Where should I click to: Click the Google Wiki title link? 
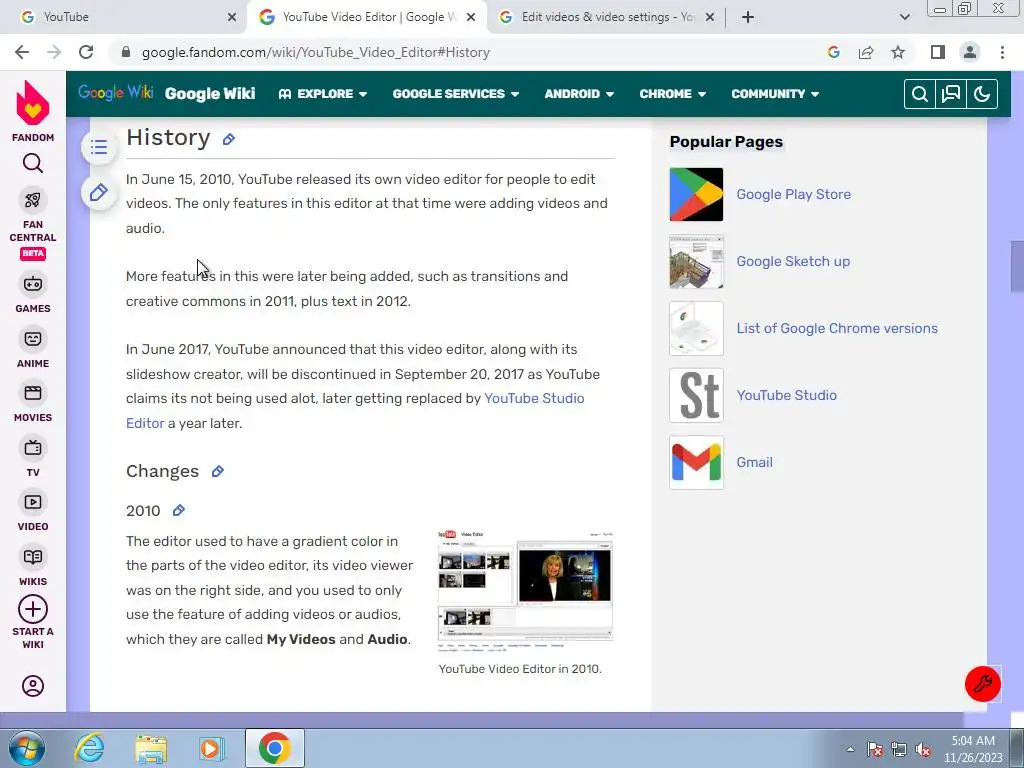pyautogui.click(x=210, y=94)
